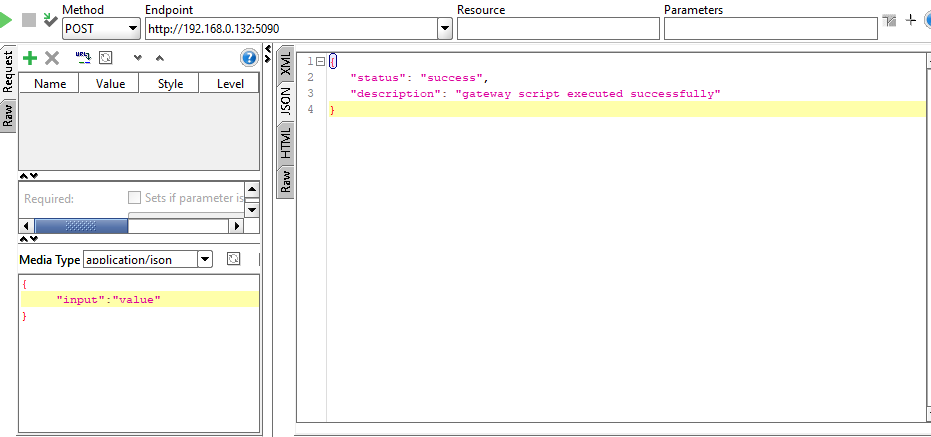Switch to the HTML response tab

(x=286, y=143)
